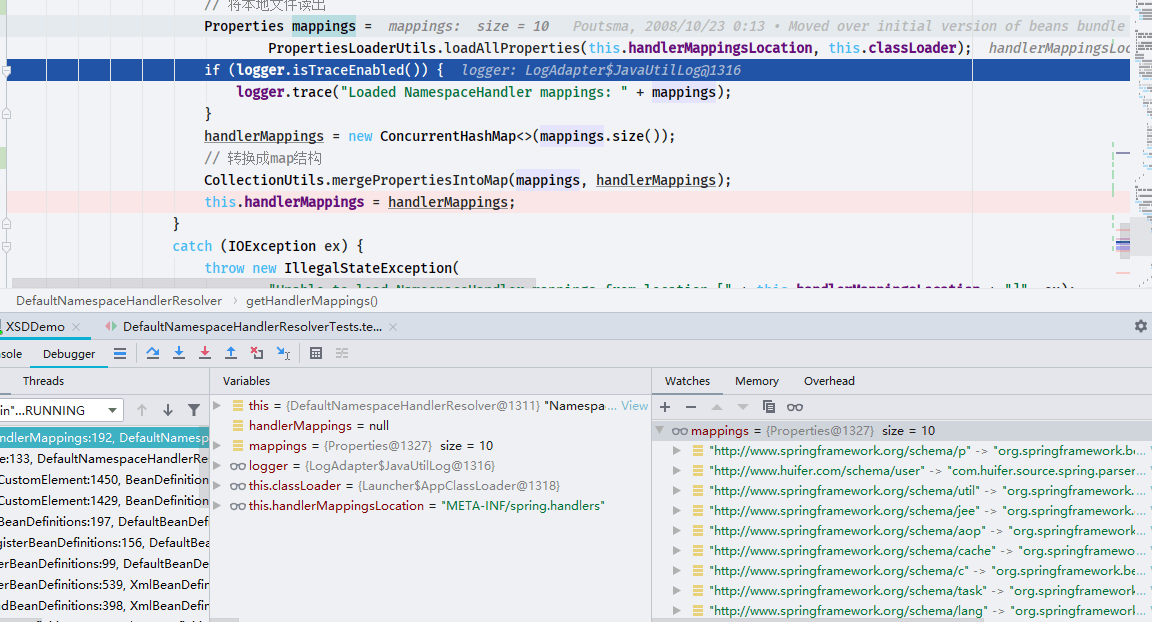1152x622 pixels.
Task: Open the RUNNING thread dropdown
Action: coord(112,411)
